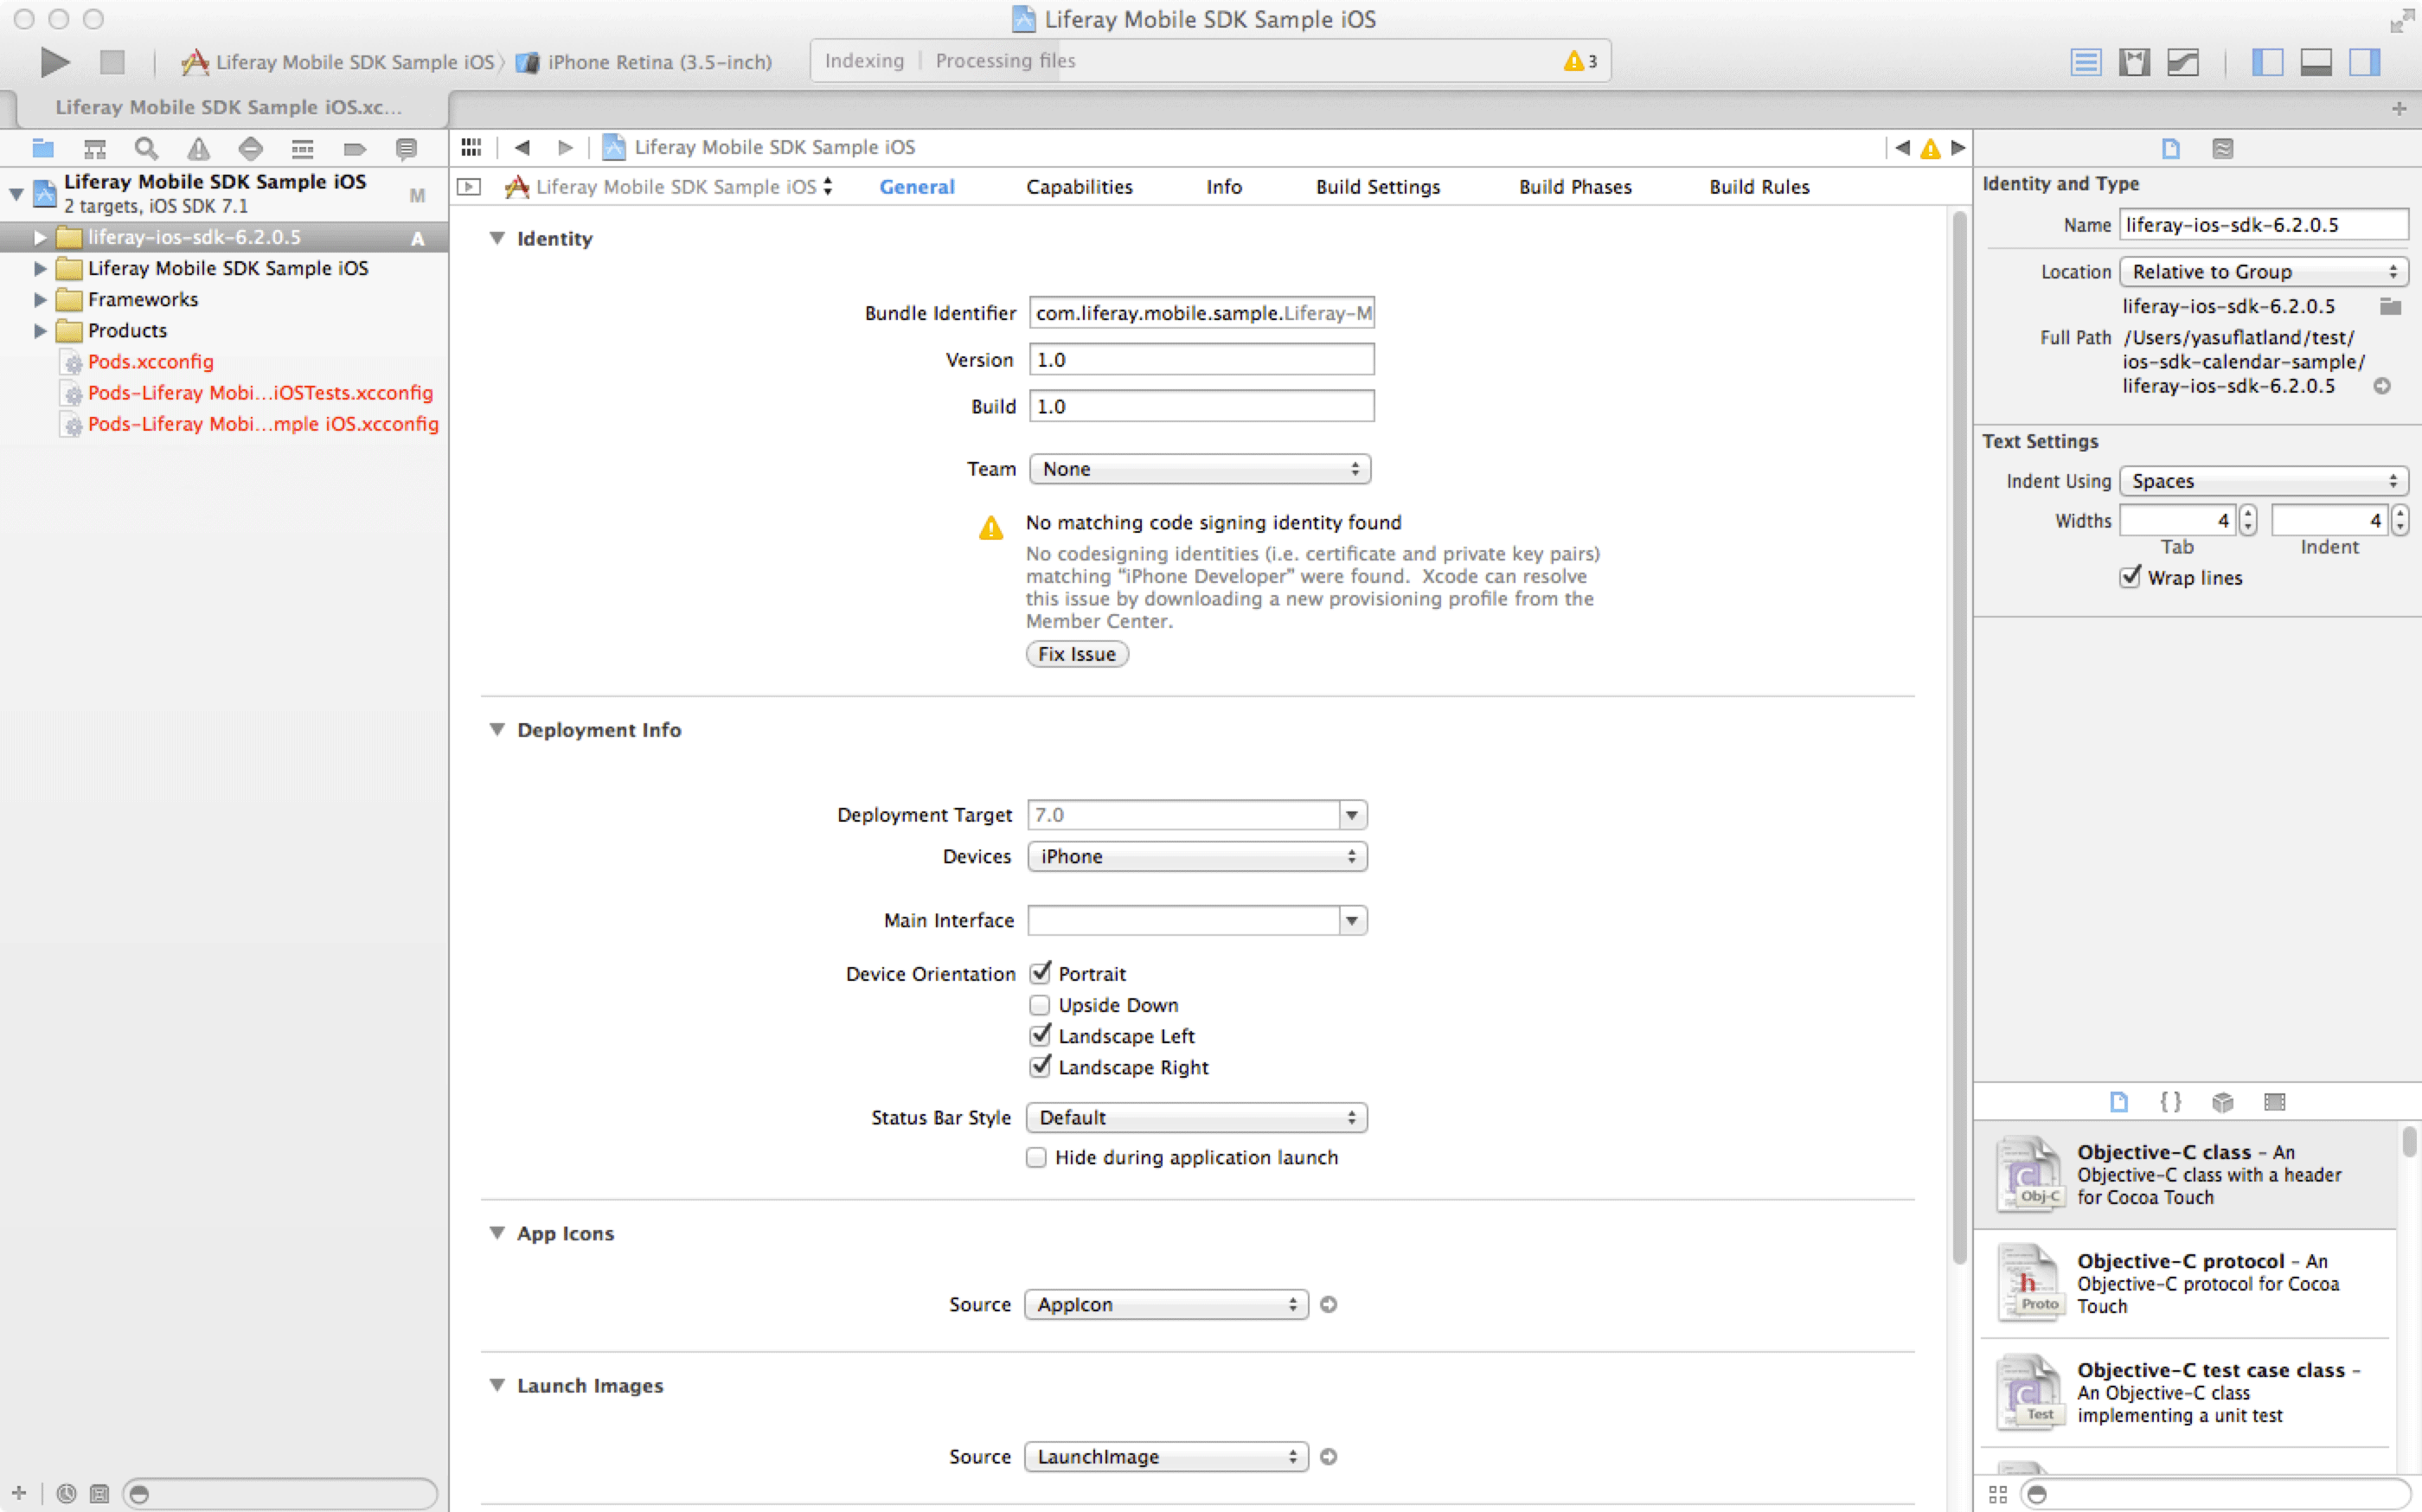Increment the Tab width stepper
Viewport: 2422px width, 1512px height.
[x=2248, y=514]
